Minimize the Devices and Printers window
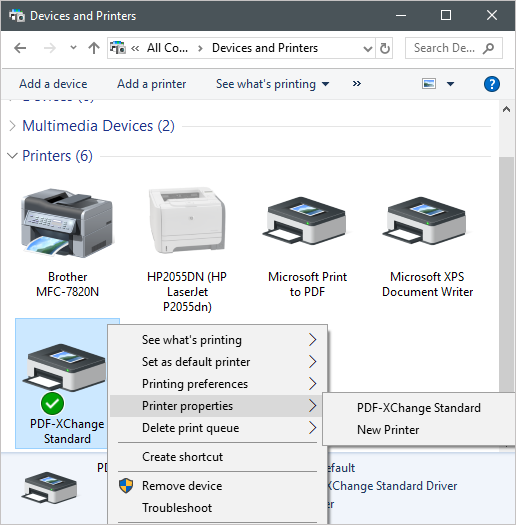Image resolution: width=516 pixels, height=525 pixels. pos(400,15)
